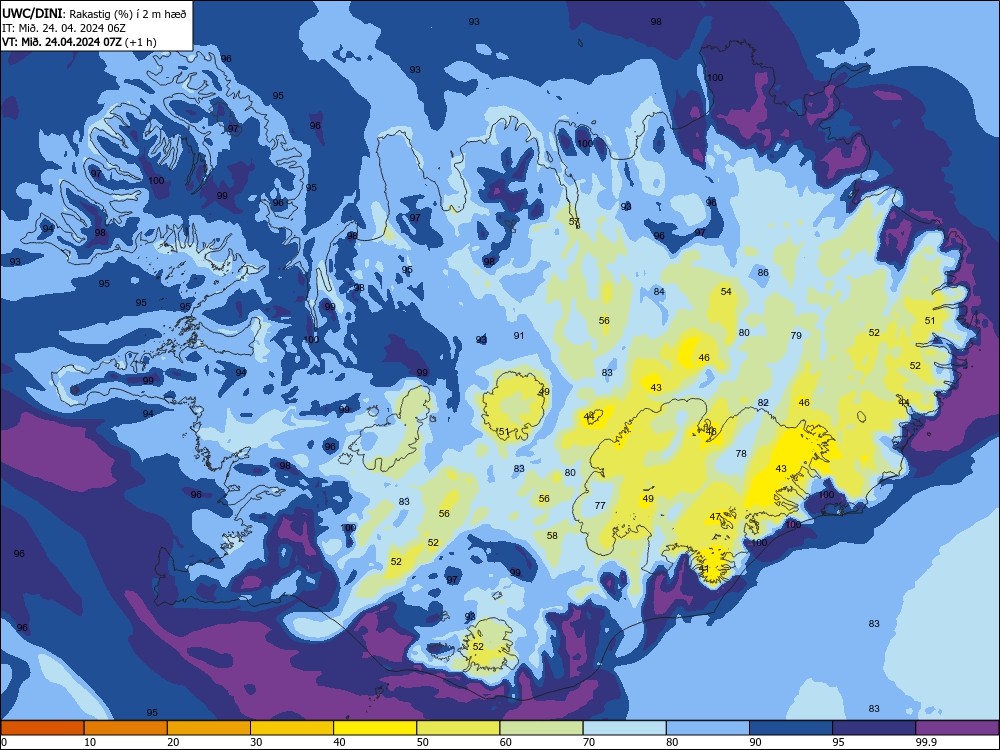Screen dimensions: 1000x750
Task: Click the legend scale label '30'
Action: 256,742
